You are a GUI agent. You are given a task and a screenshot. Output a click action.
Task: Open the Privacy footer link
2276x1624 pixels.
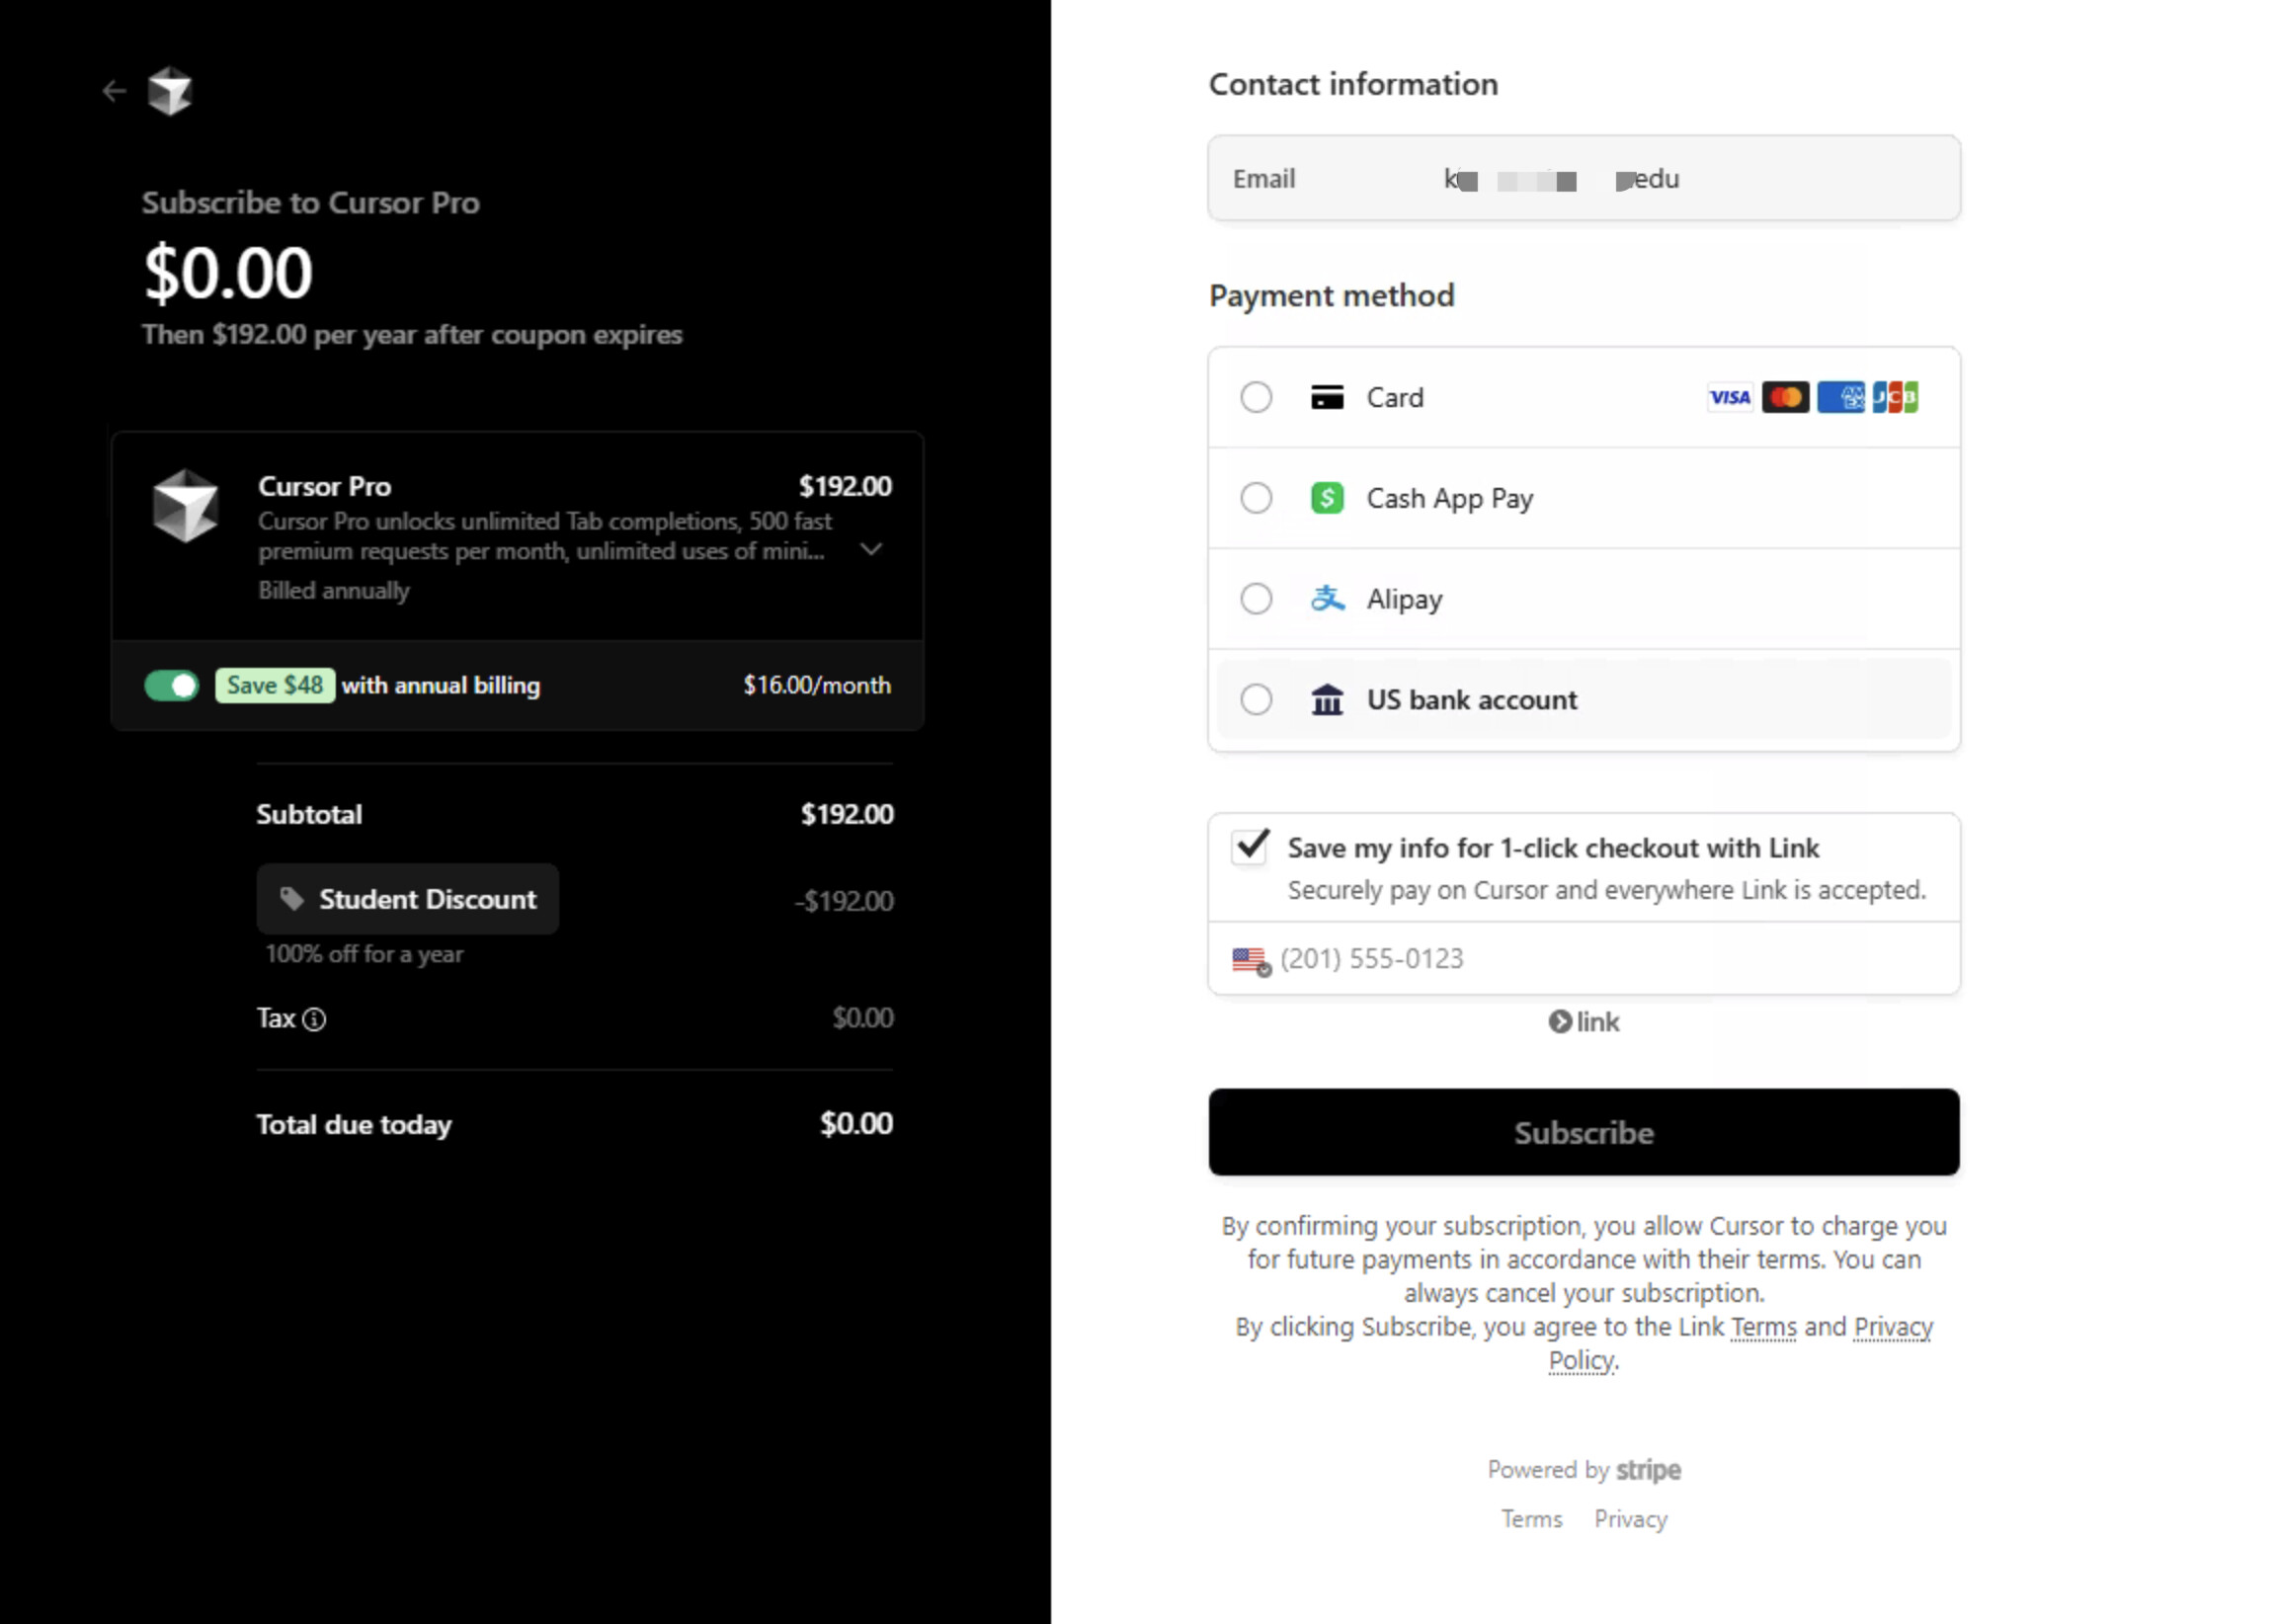(x=1630, y=1519)
